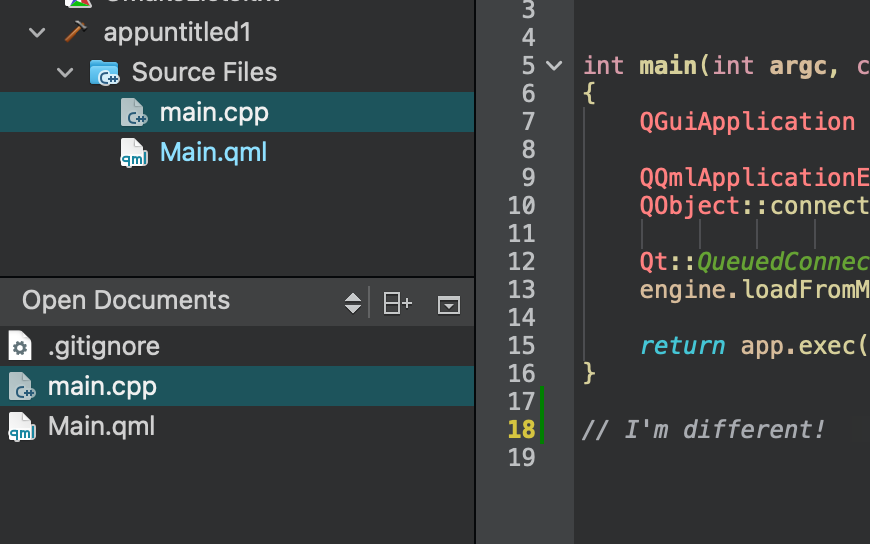The width and height of the screenshot is (870, 544).
Task: Click the Main.qml icon in Open Documents
Action: [21, 427]
